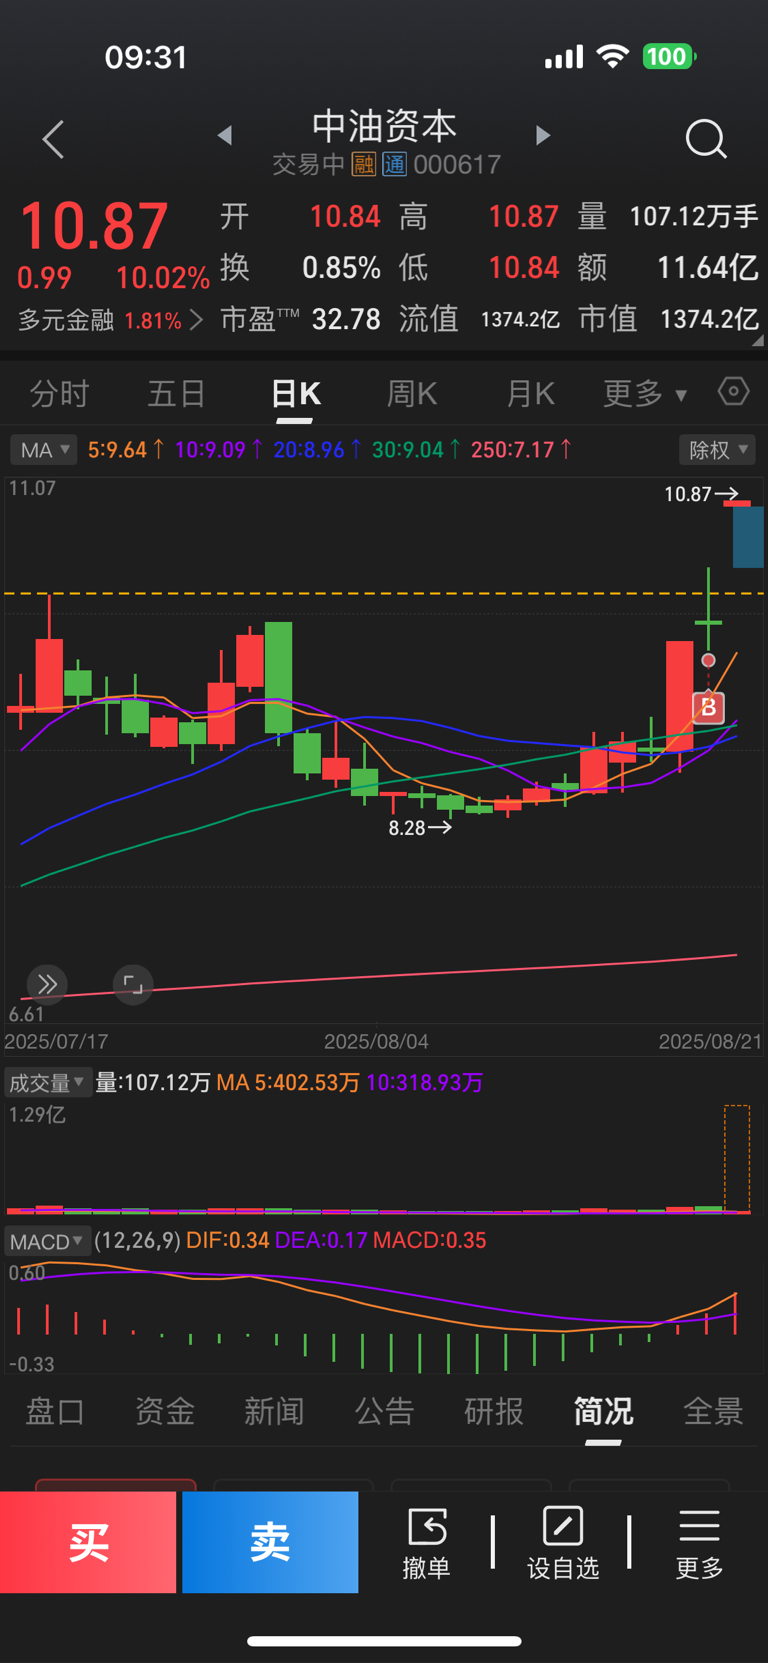Image resolution: width=768 pixels, height=1663 pixels.
Task: Open the 除权 adjustment dropdown
Action: pyautogui.click(x=717, y=450)
